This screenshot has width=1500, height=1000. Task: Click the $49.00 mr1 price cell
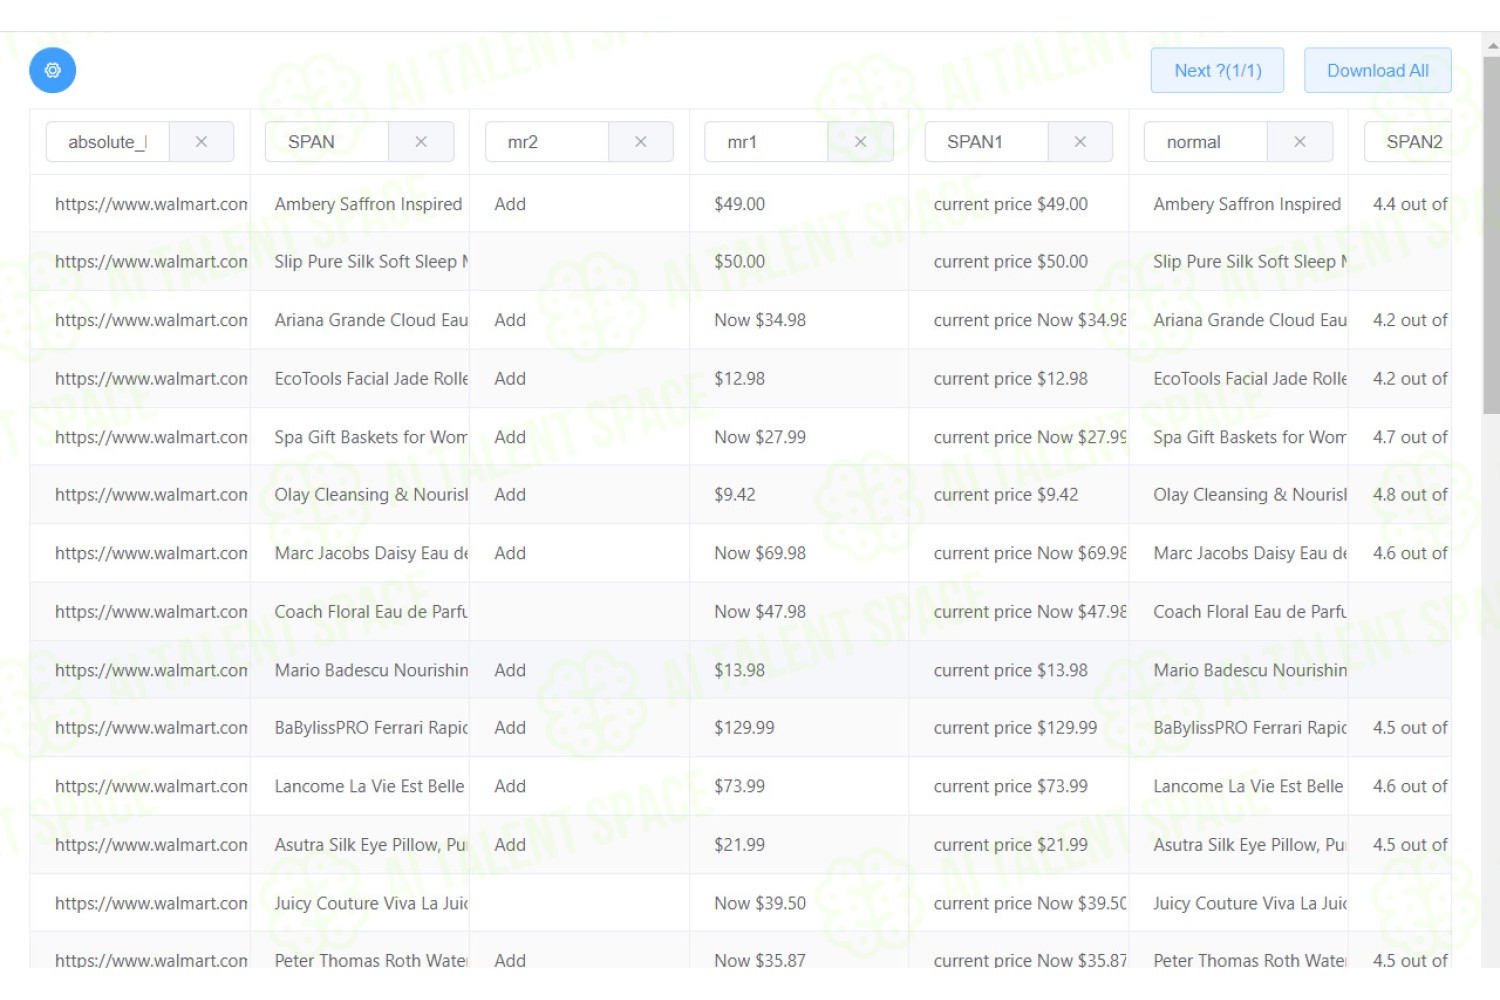[x=799, y=204]
